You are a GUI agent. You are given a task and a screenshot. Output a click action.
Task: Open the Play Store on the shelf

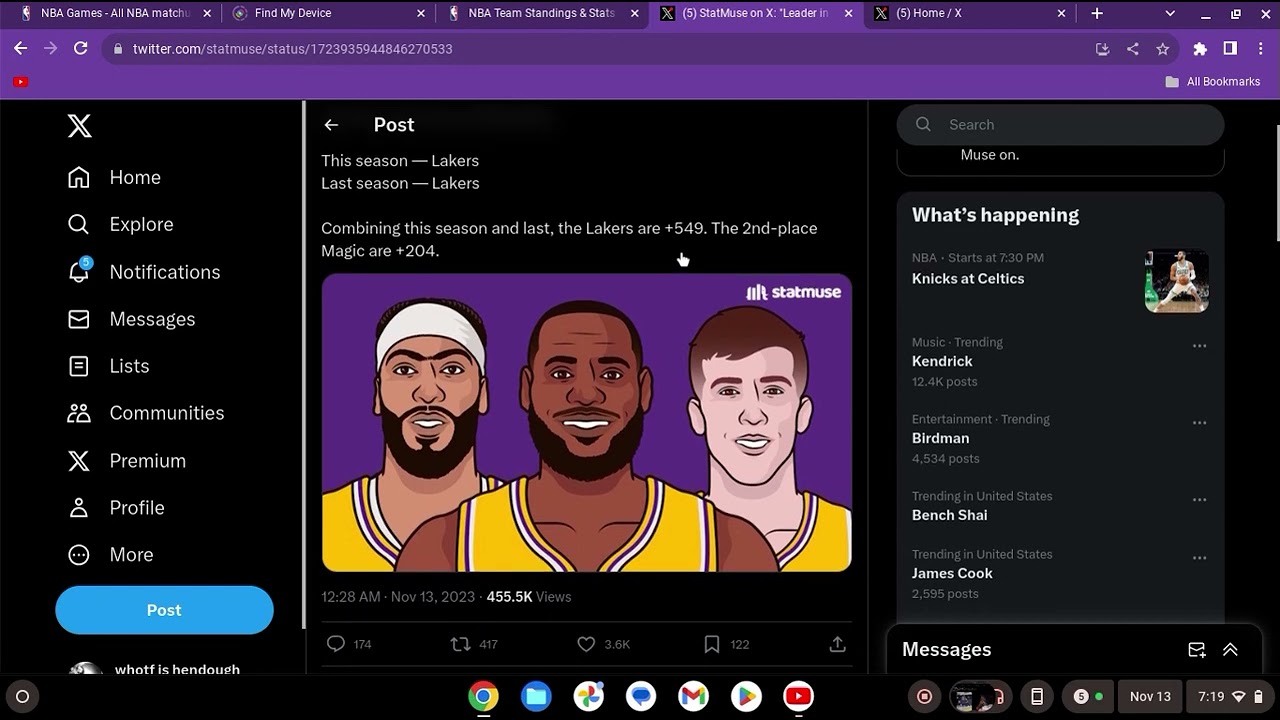point(746,696)
